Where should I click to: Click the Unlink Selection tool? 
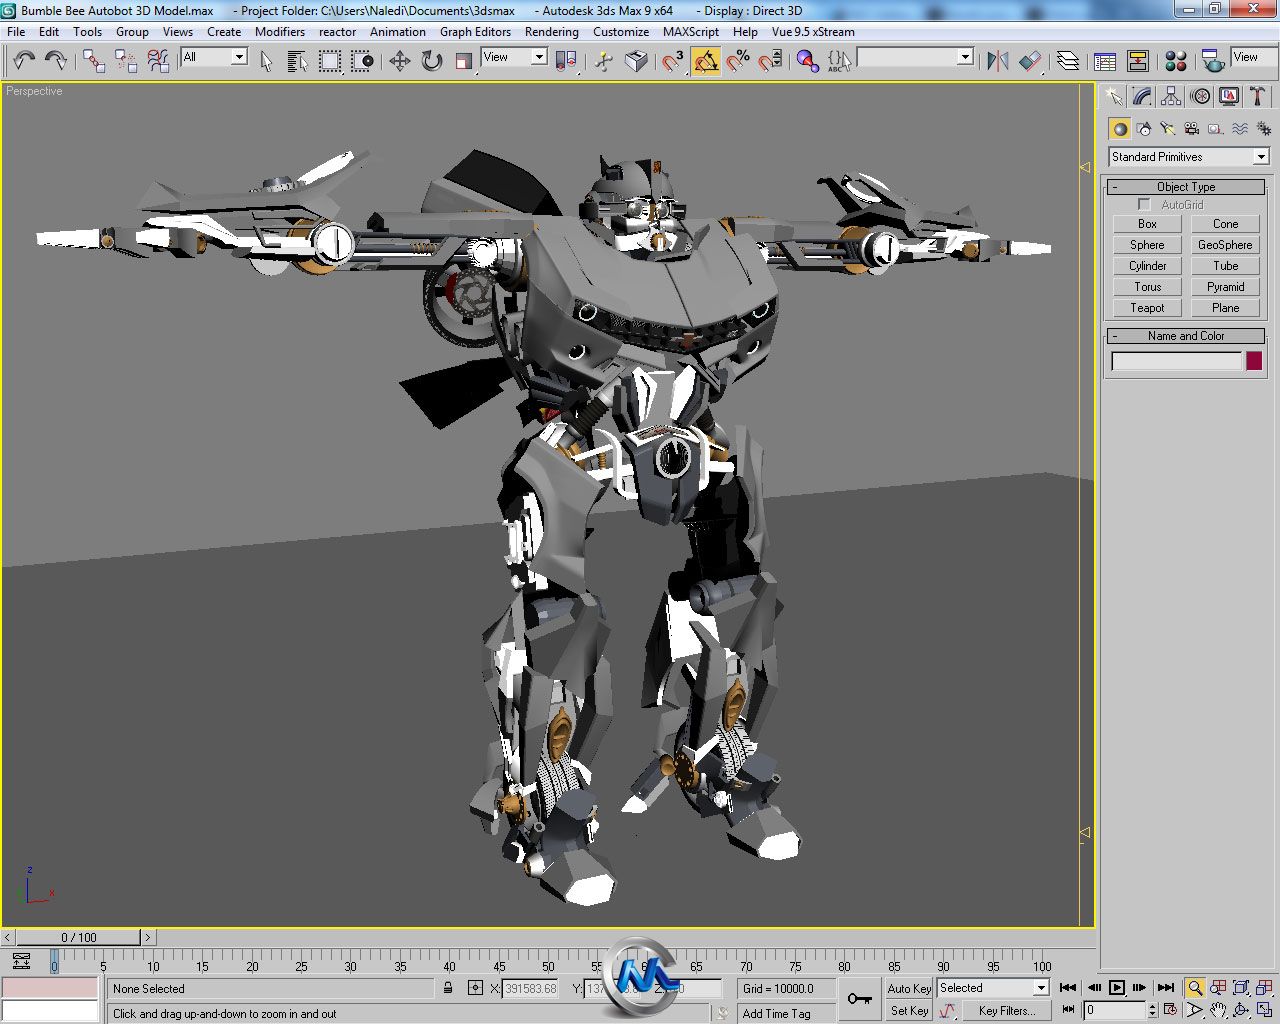[x=126, y=61]
